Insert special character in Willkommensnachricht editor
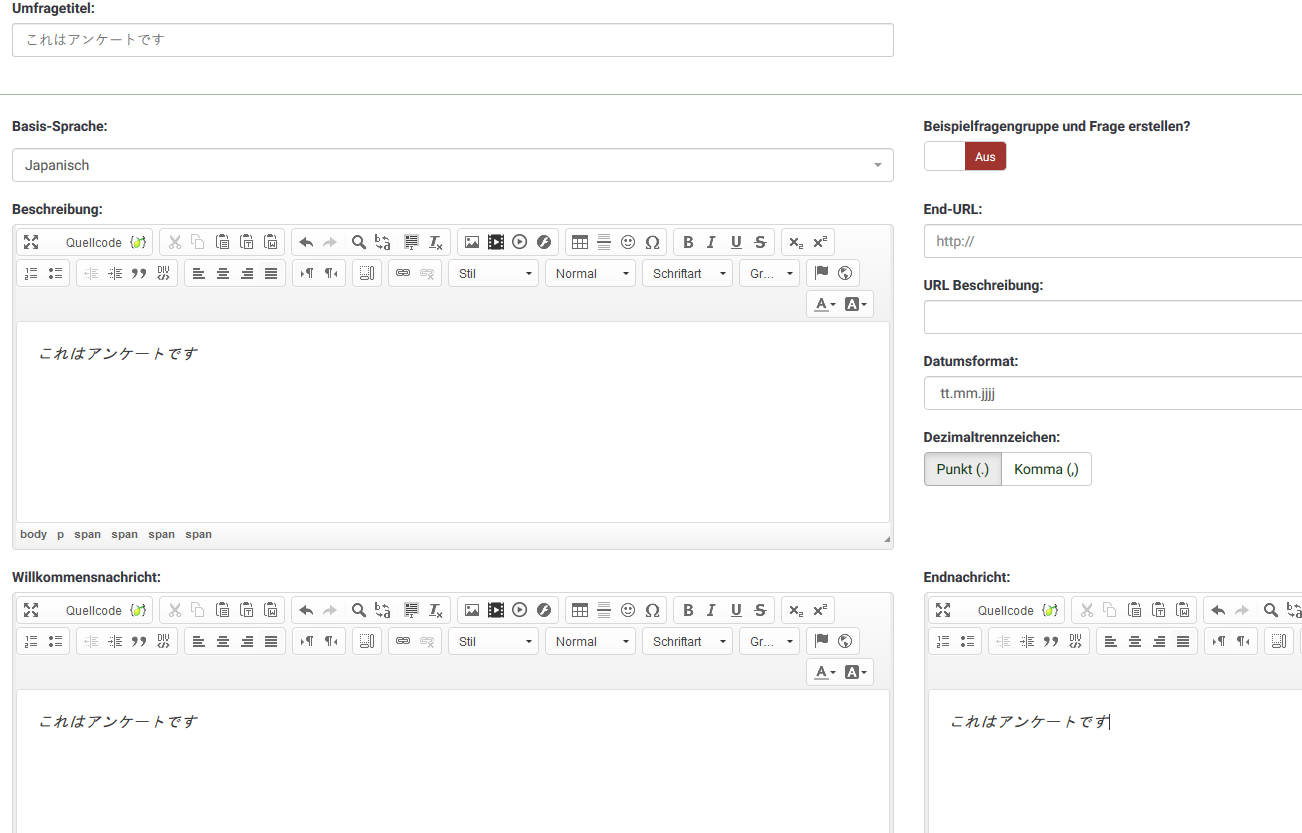1302x833 pixels. coord(652,610)
